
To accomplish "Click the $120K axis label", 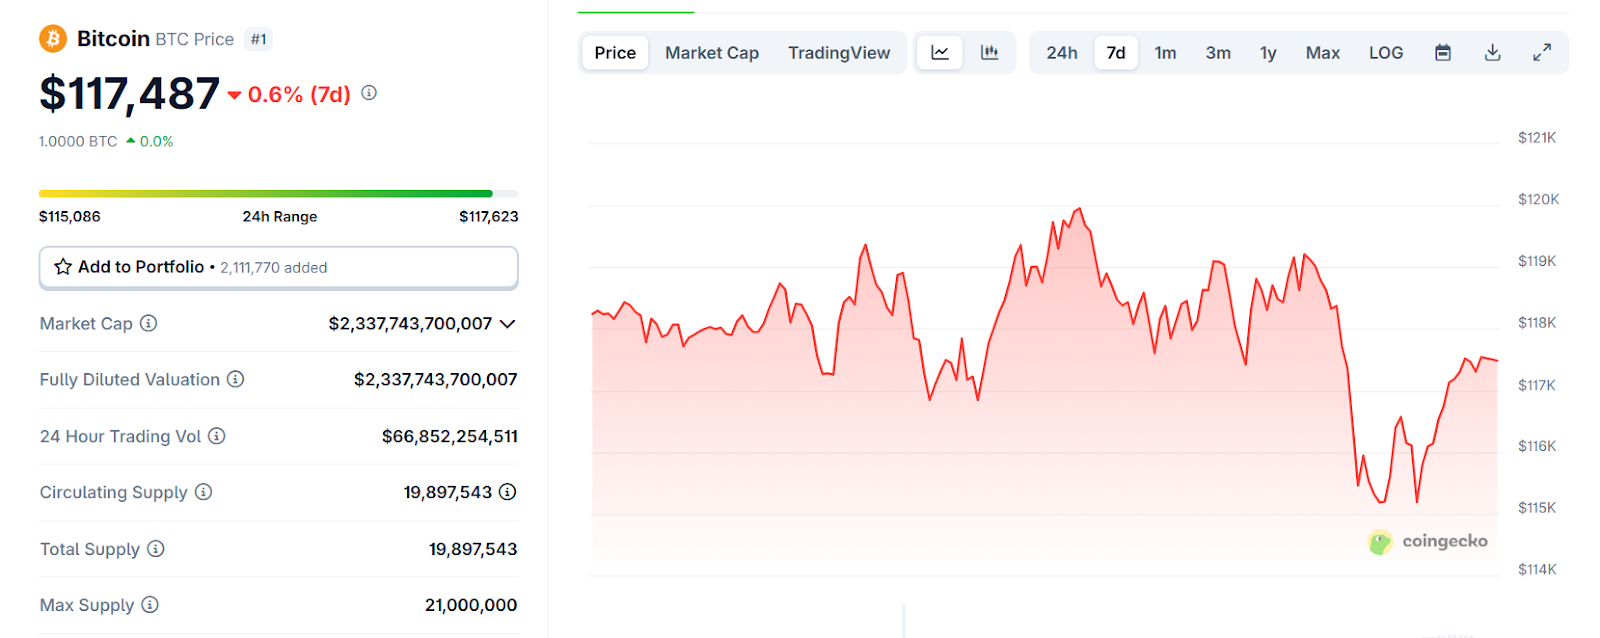I will [x=1538, y=199].
